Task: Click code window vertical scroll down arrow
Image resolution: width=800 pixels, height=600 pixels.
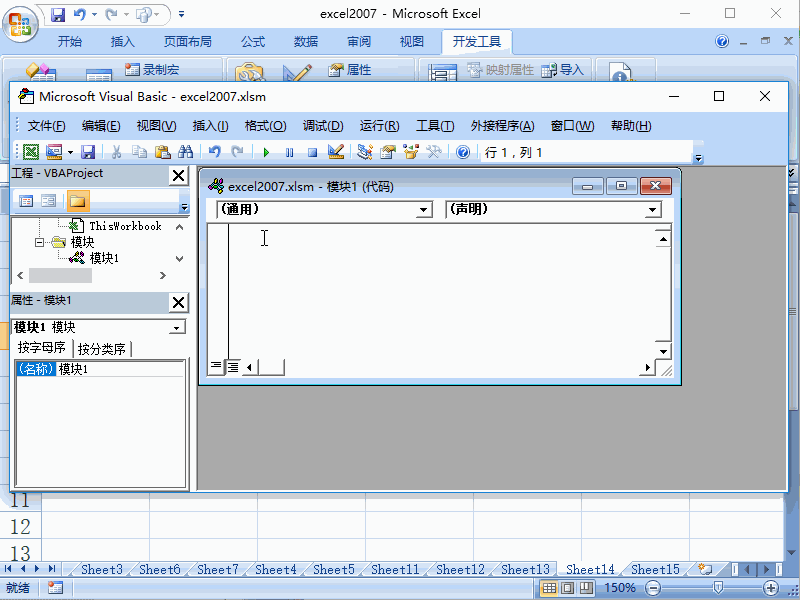Action: 663,351
